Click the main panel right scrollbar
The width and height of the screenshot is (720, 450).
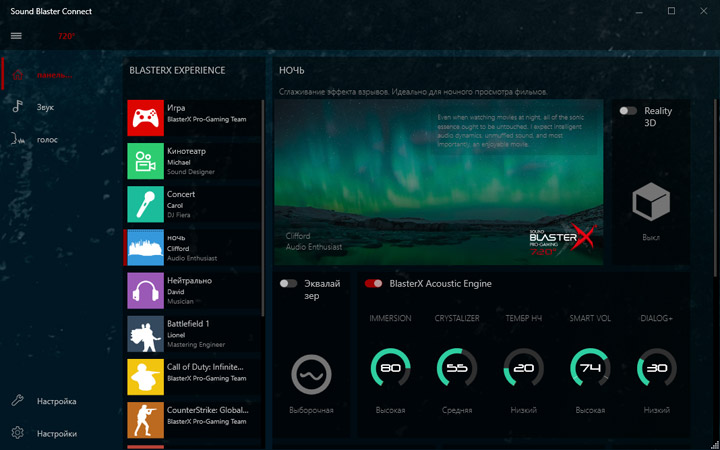716,188
